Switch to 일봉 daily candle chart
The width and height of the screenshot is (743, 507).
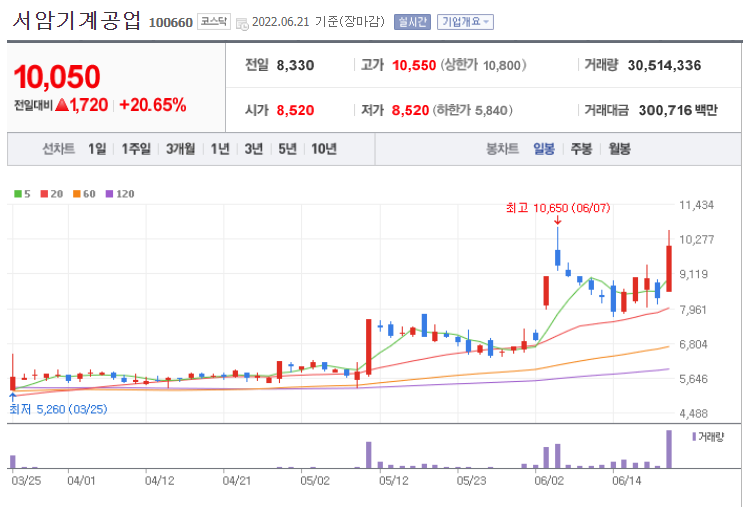tap(544, 149)
